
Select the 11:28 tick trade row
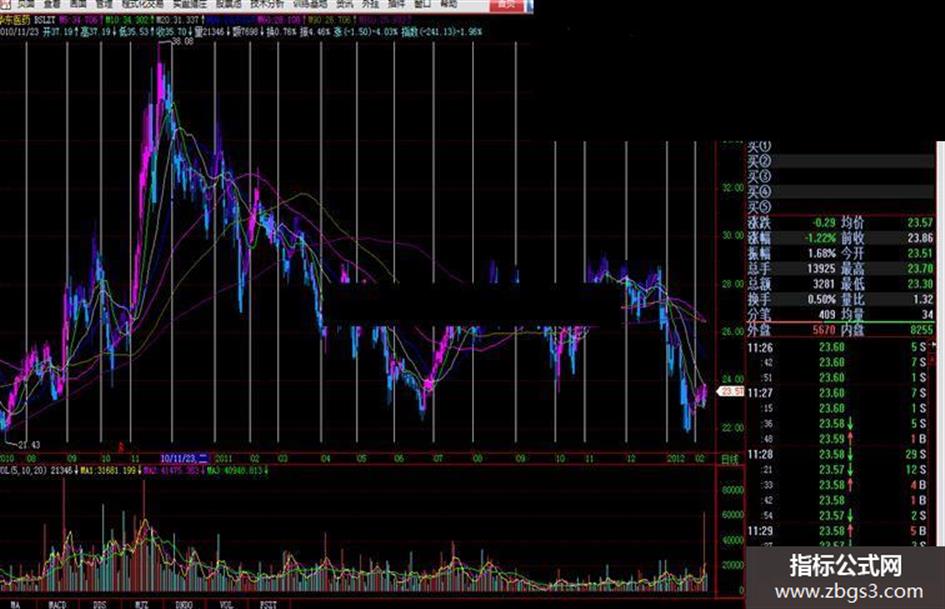[837, 455]
